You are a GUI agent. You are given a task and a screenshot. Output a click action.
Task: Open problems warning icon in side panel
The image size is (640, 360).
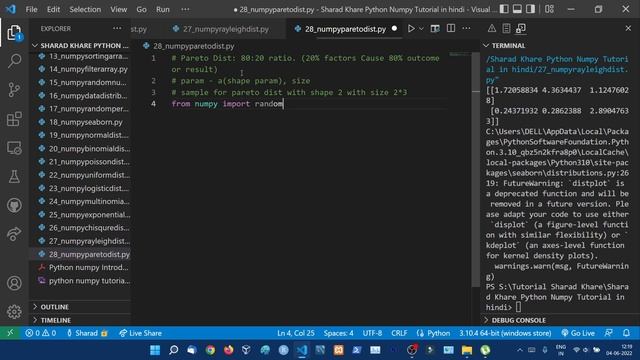click(492, 29)
